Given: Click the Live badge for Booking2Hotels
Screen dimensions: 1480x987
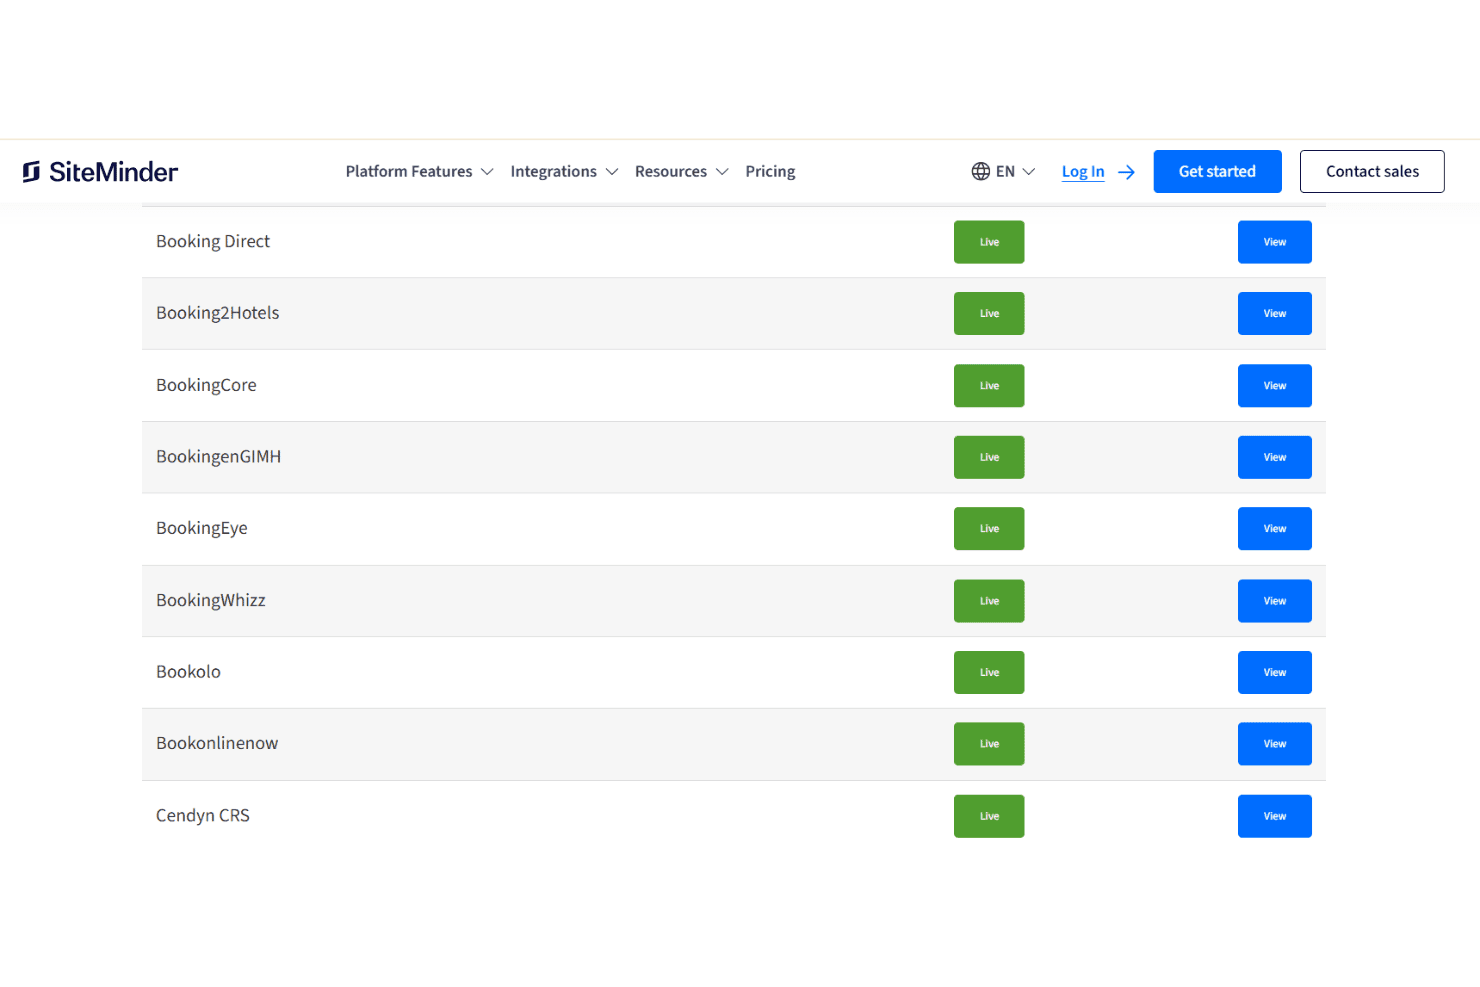Looking at the screenshot, I should point(989,314).
